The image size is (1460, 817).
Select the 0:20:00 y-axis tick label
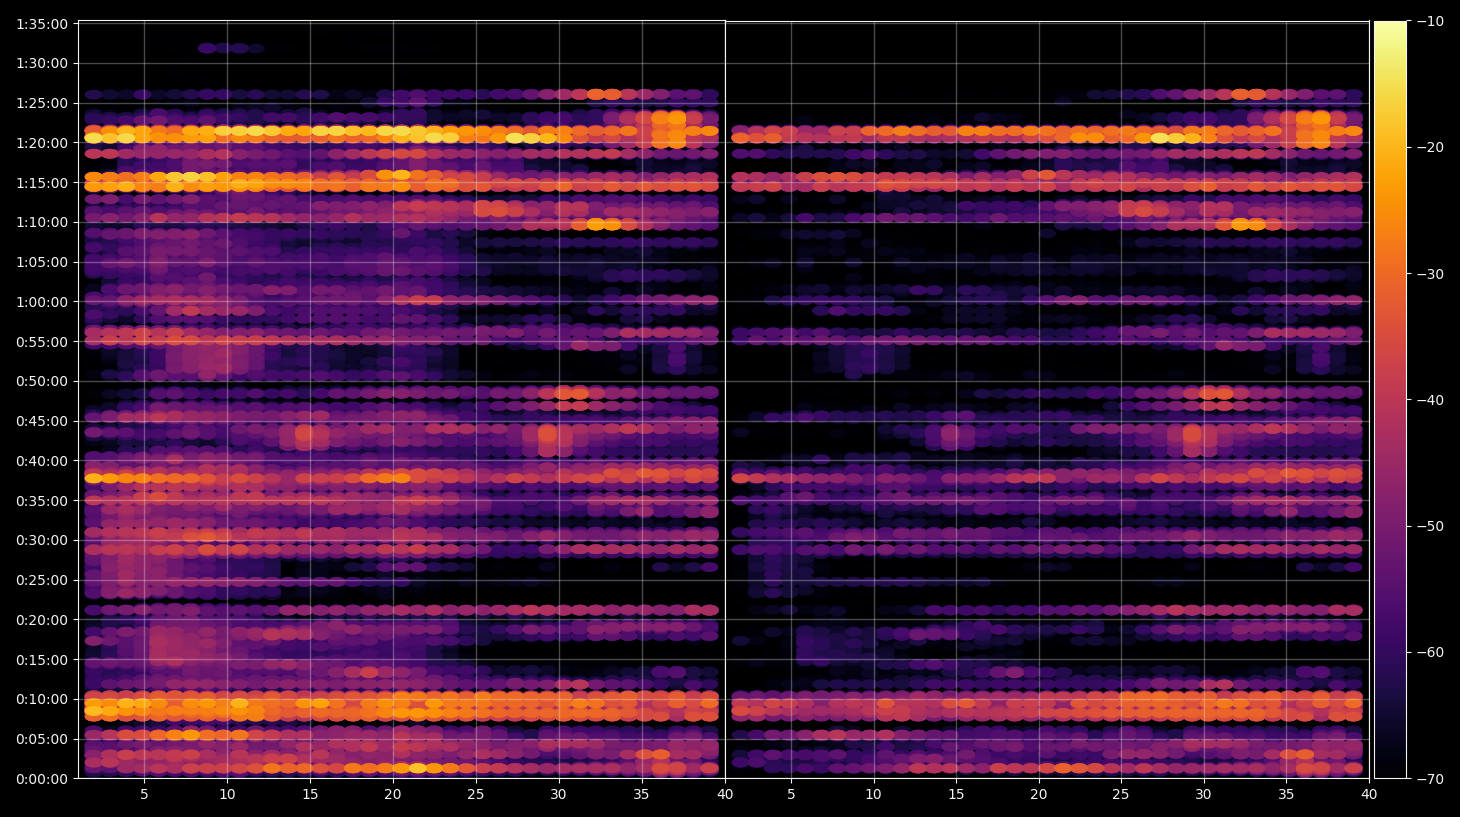coord(42,620)
